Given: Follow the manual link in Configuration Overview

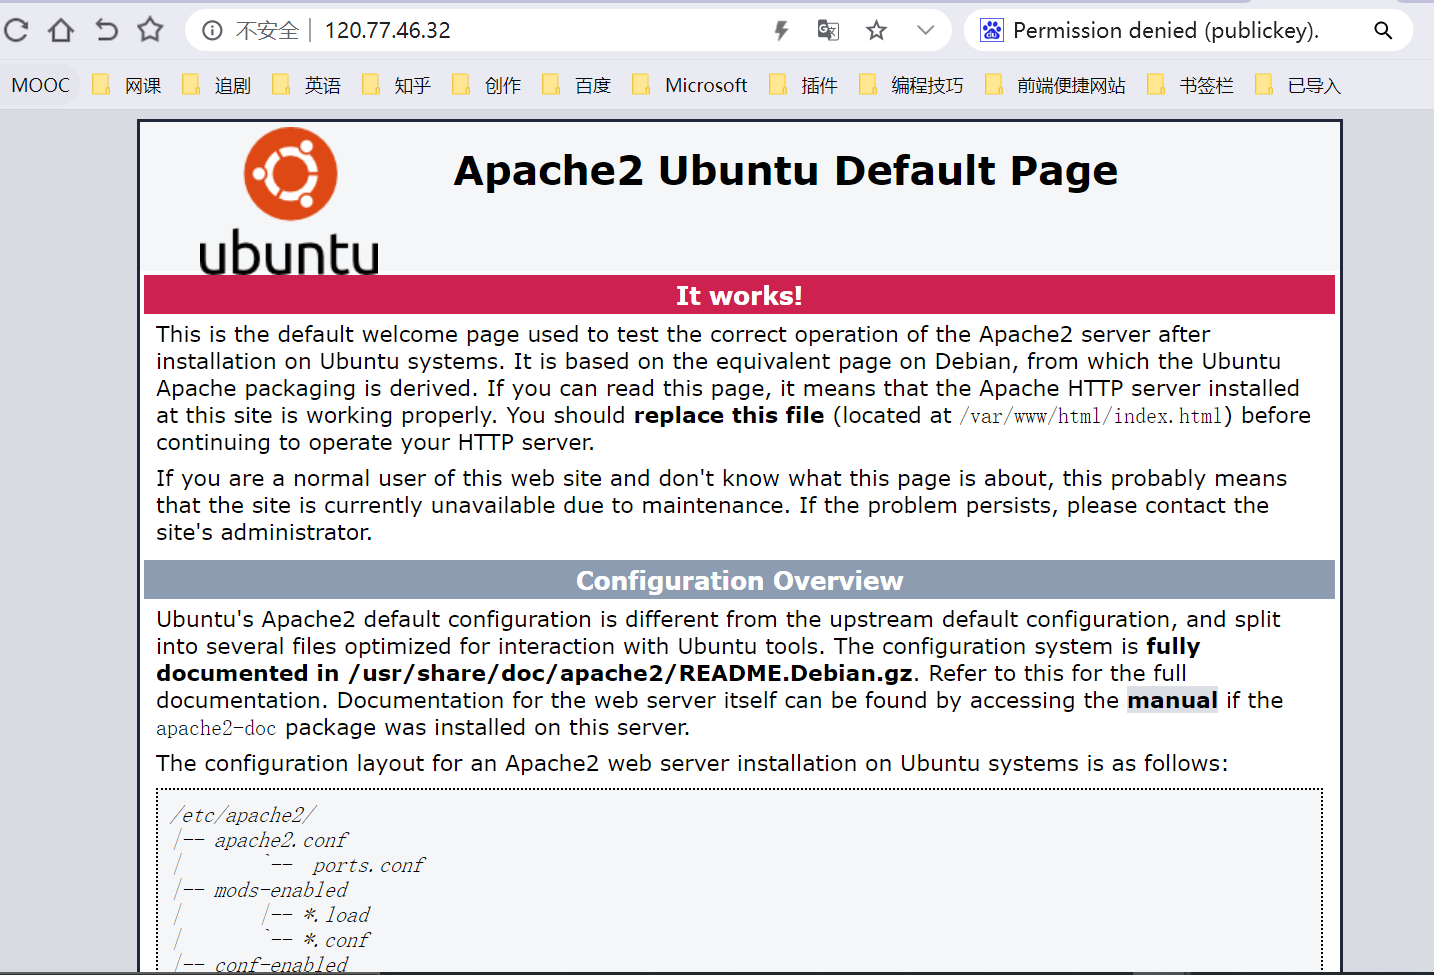Looking at the screenshot, I should point(1172,700).
